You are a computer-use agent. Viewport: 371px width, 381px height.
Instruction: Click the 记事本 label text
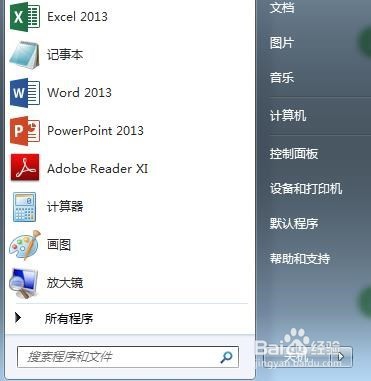point(65,55)
